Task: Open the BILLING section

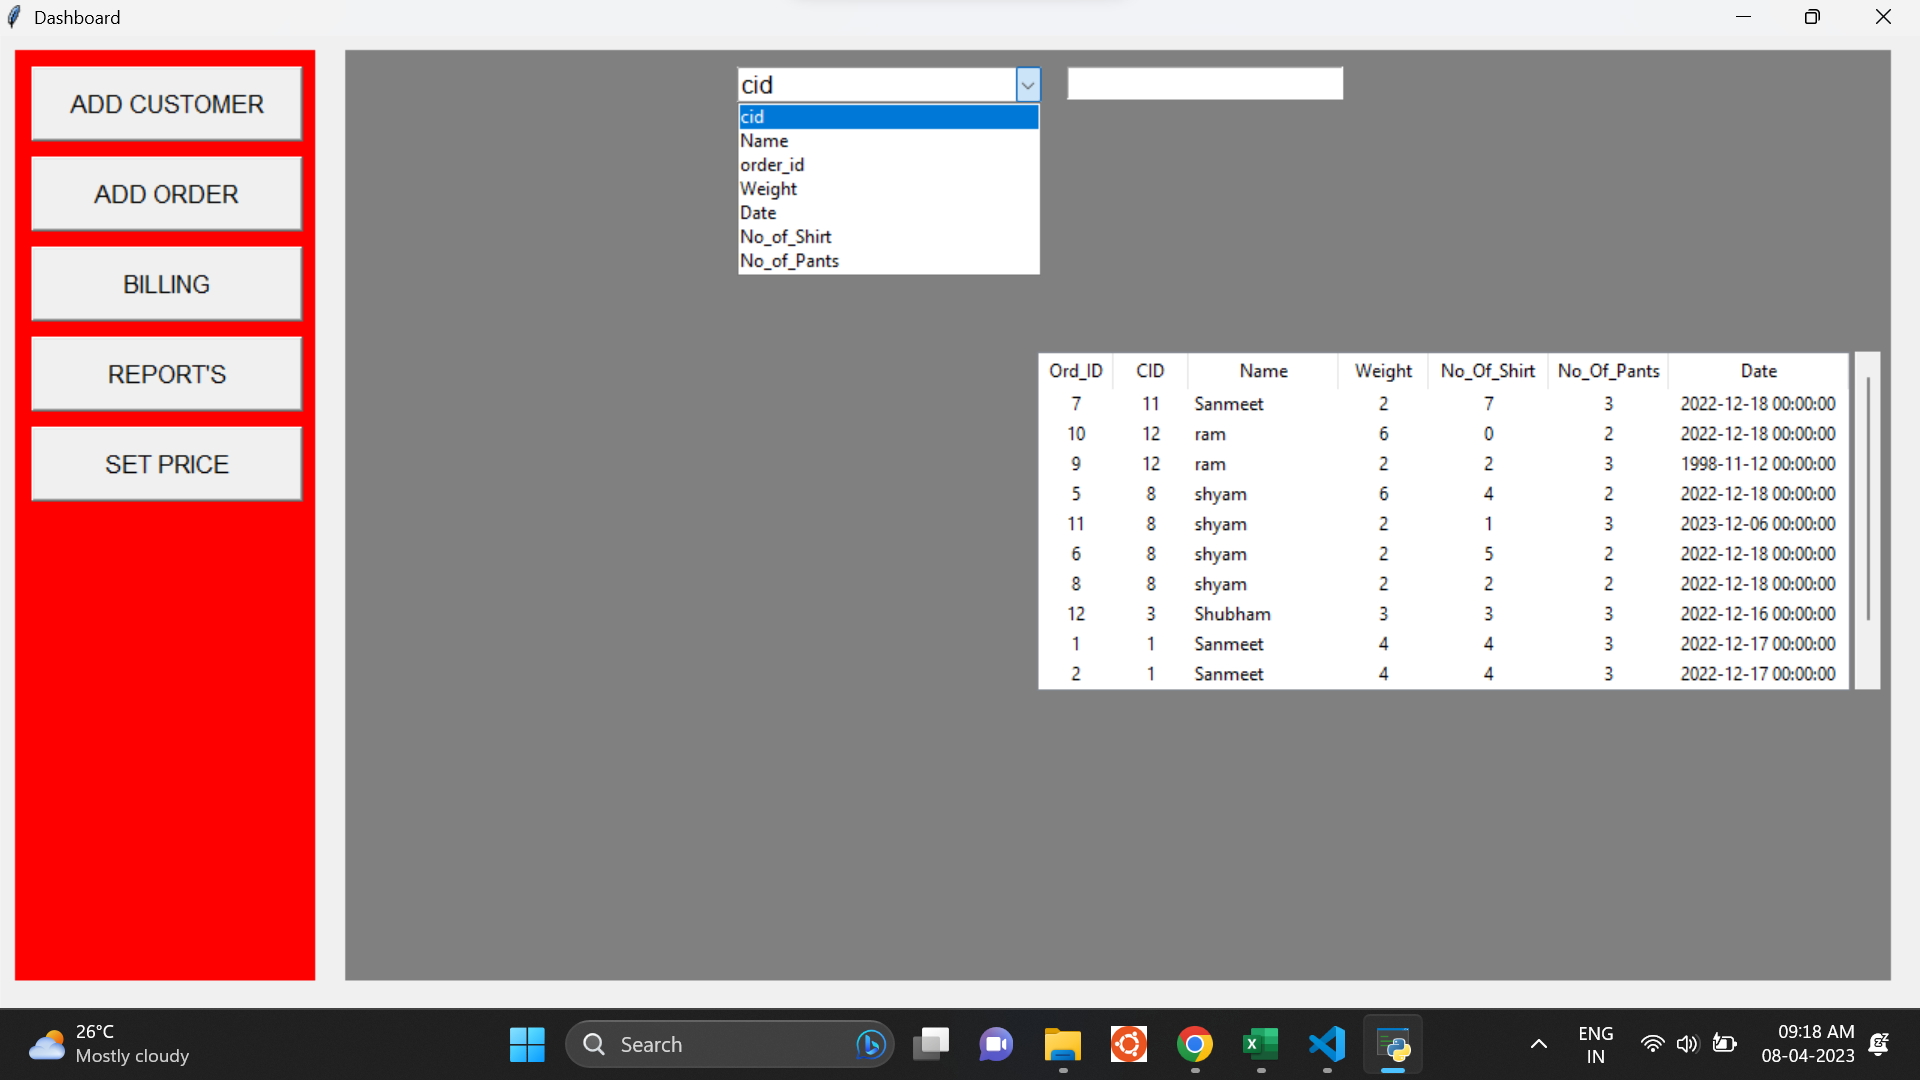Action: click(x=167, y=284)
